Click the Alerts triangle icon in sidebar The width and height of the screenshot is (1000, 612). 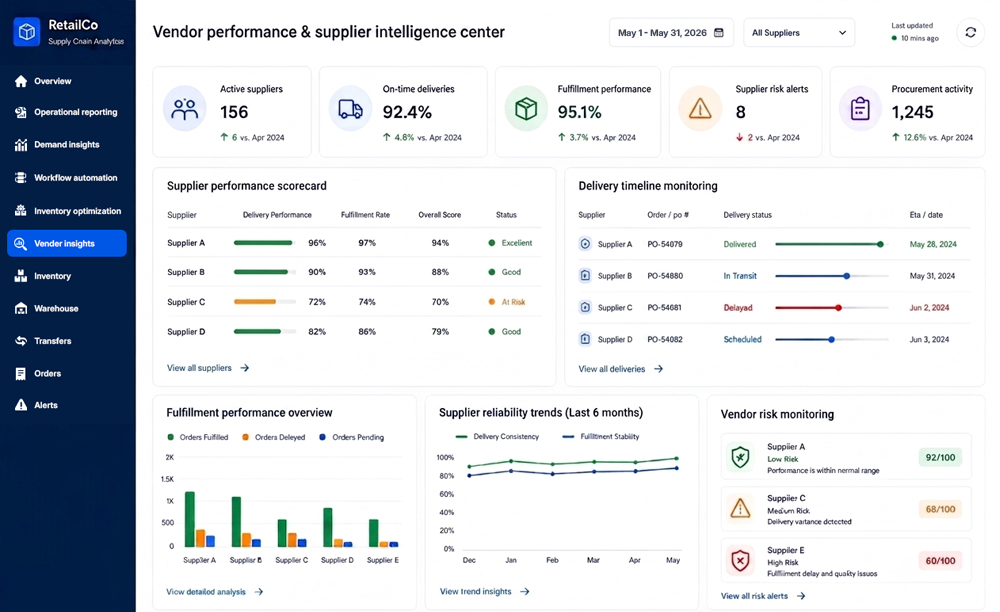[21, 405]
